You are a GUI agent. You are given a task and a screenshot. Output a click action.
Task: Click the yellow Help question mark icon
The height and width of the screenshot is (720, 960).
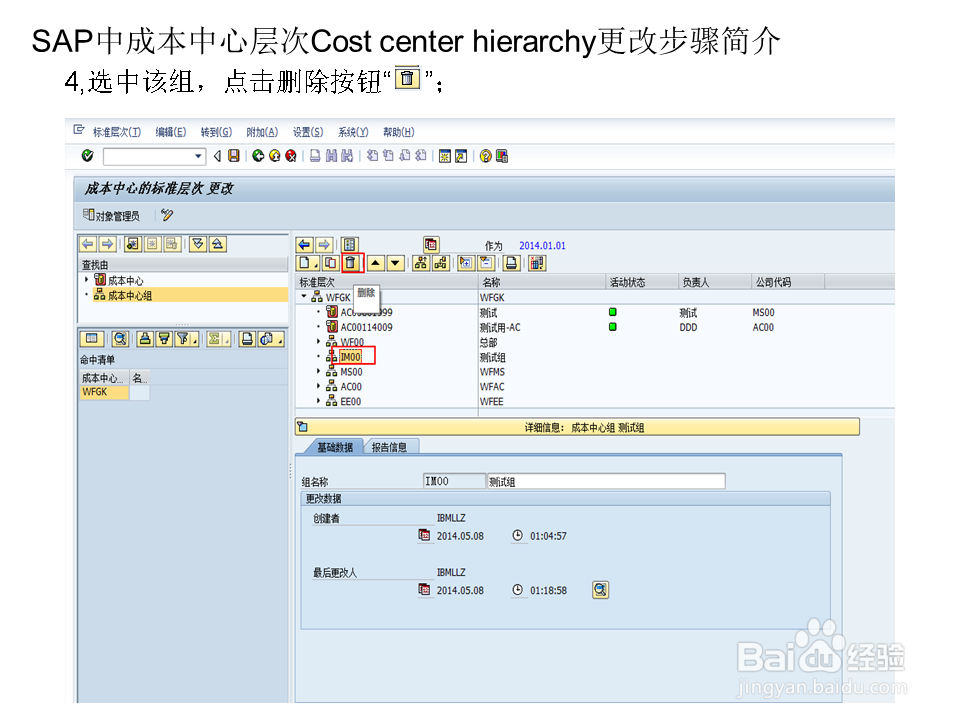pyautogui.click(x=486, y=156)
